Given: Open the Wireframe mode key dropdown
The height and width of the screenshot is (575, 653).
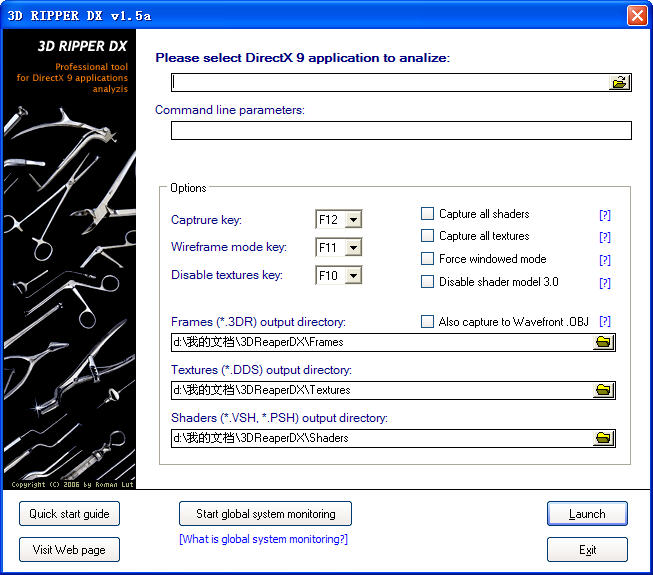Looking at the screenshot, I should 353,247.
